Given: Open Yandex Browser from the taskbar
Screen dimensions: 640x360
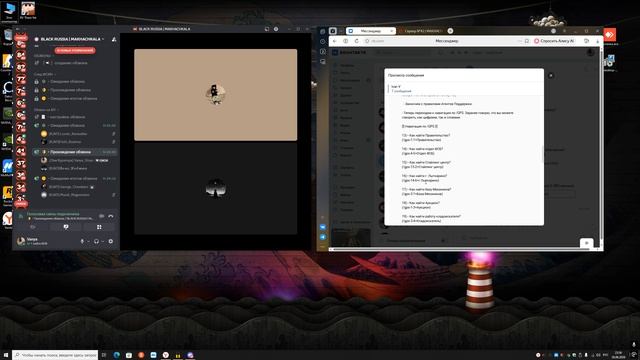Looking at the screenshot, I should (x=166, y=356).
